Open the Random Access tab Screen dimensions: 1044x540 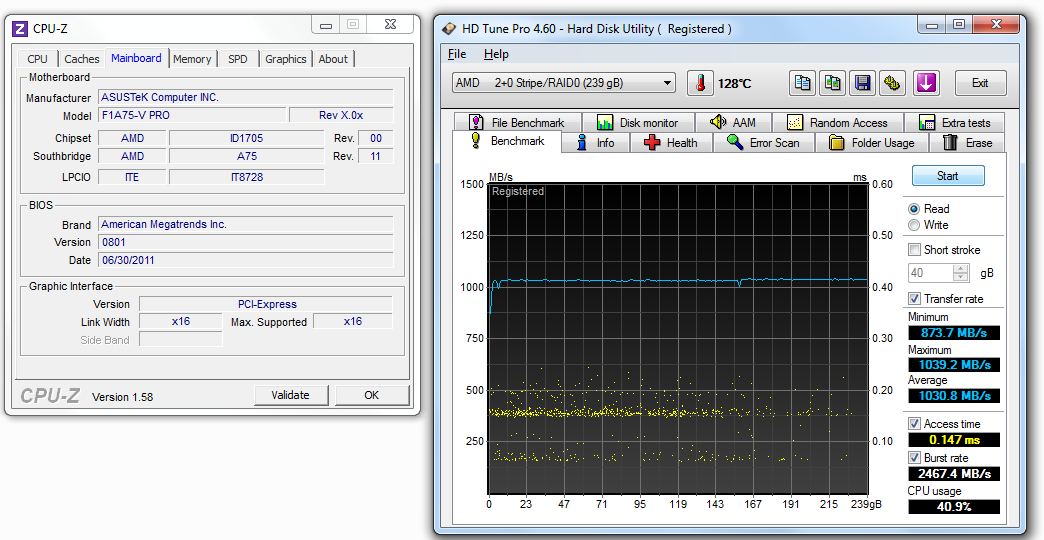click(x=838, y=123)
